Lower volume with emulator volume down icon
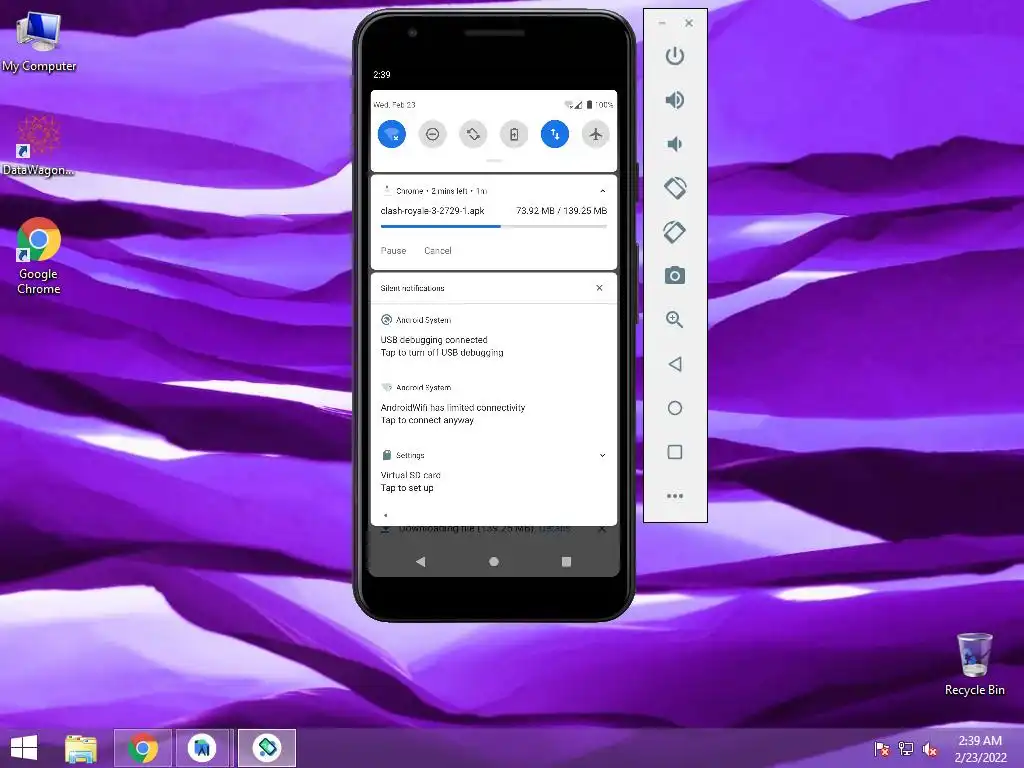The image size is (1024, 768). click(675, 144)
